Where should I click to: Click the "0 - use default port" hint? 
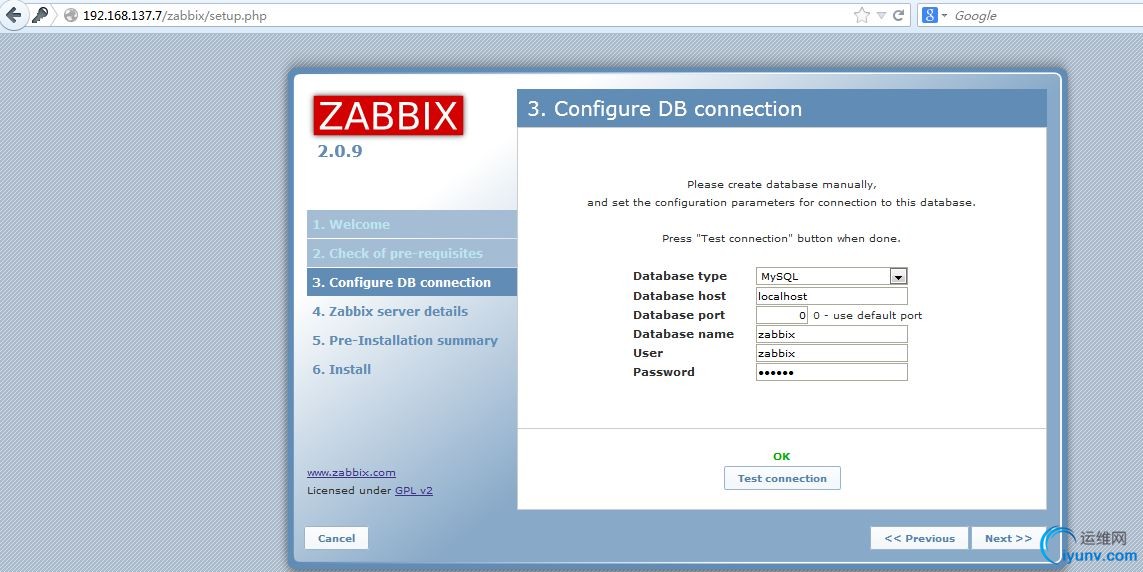click(x=867, y=316)
